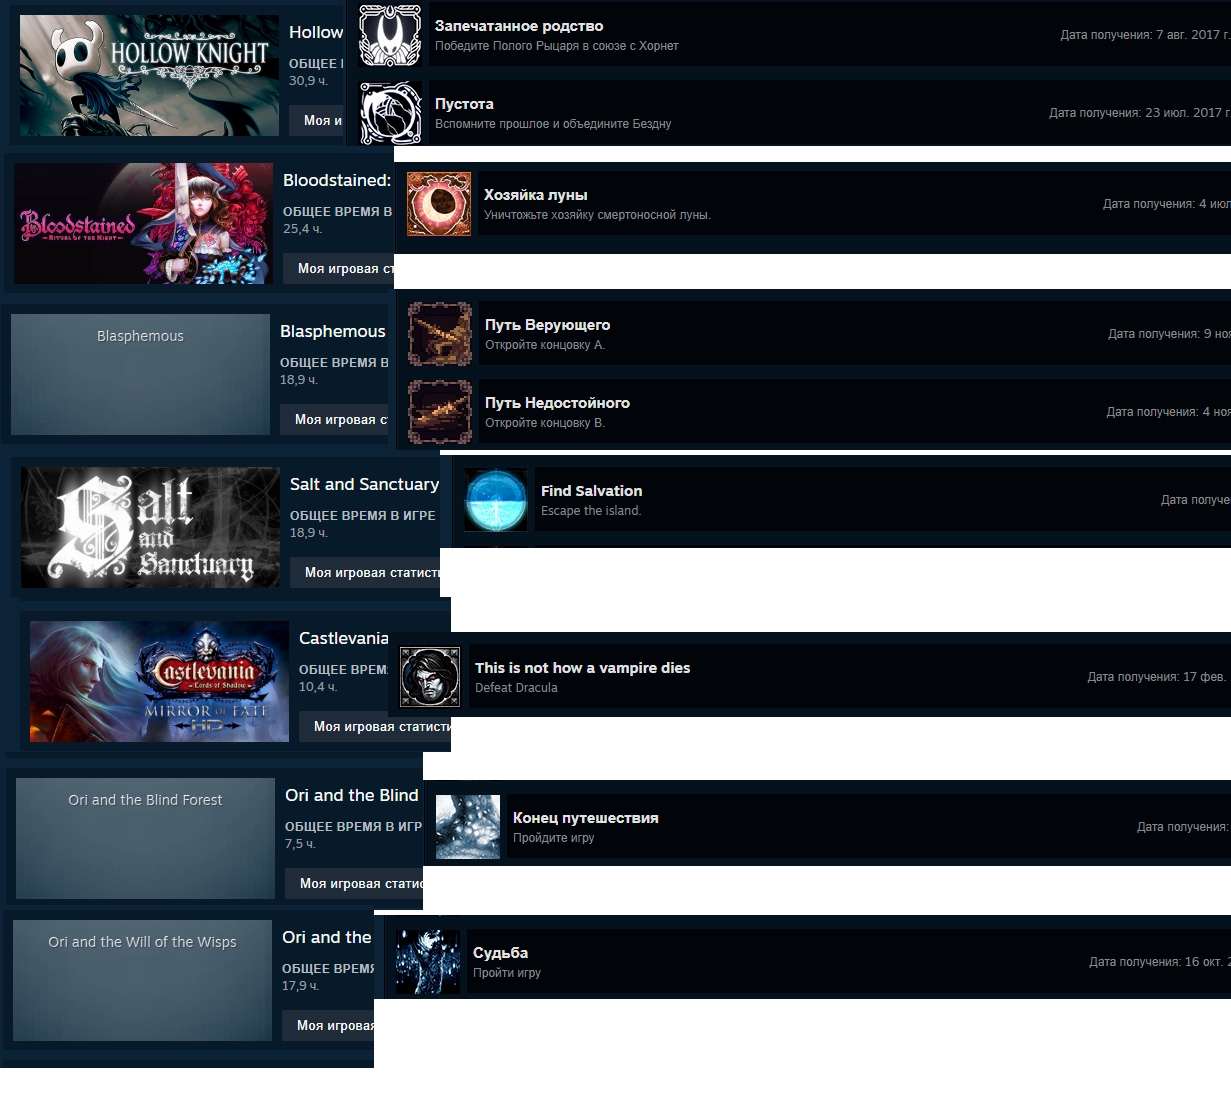Click 'Откройте концовку B.' description

pos(545,423)
